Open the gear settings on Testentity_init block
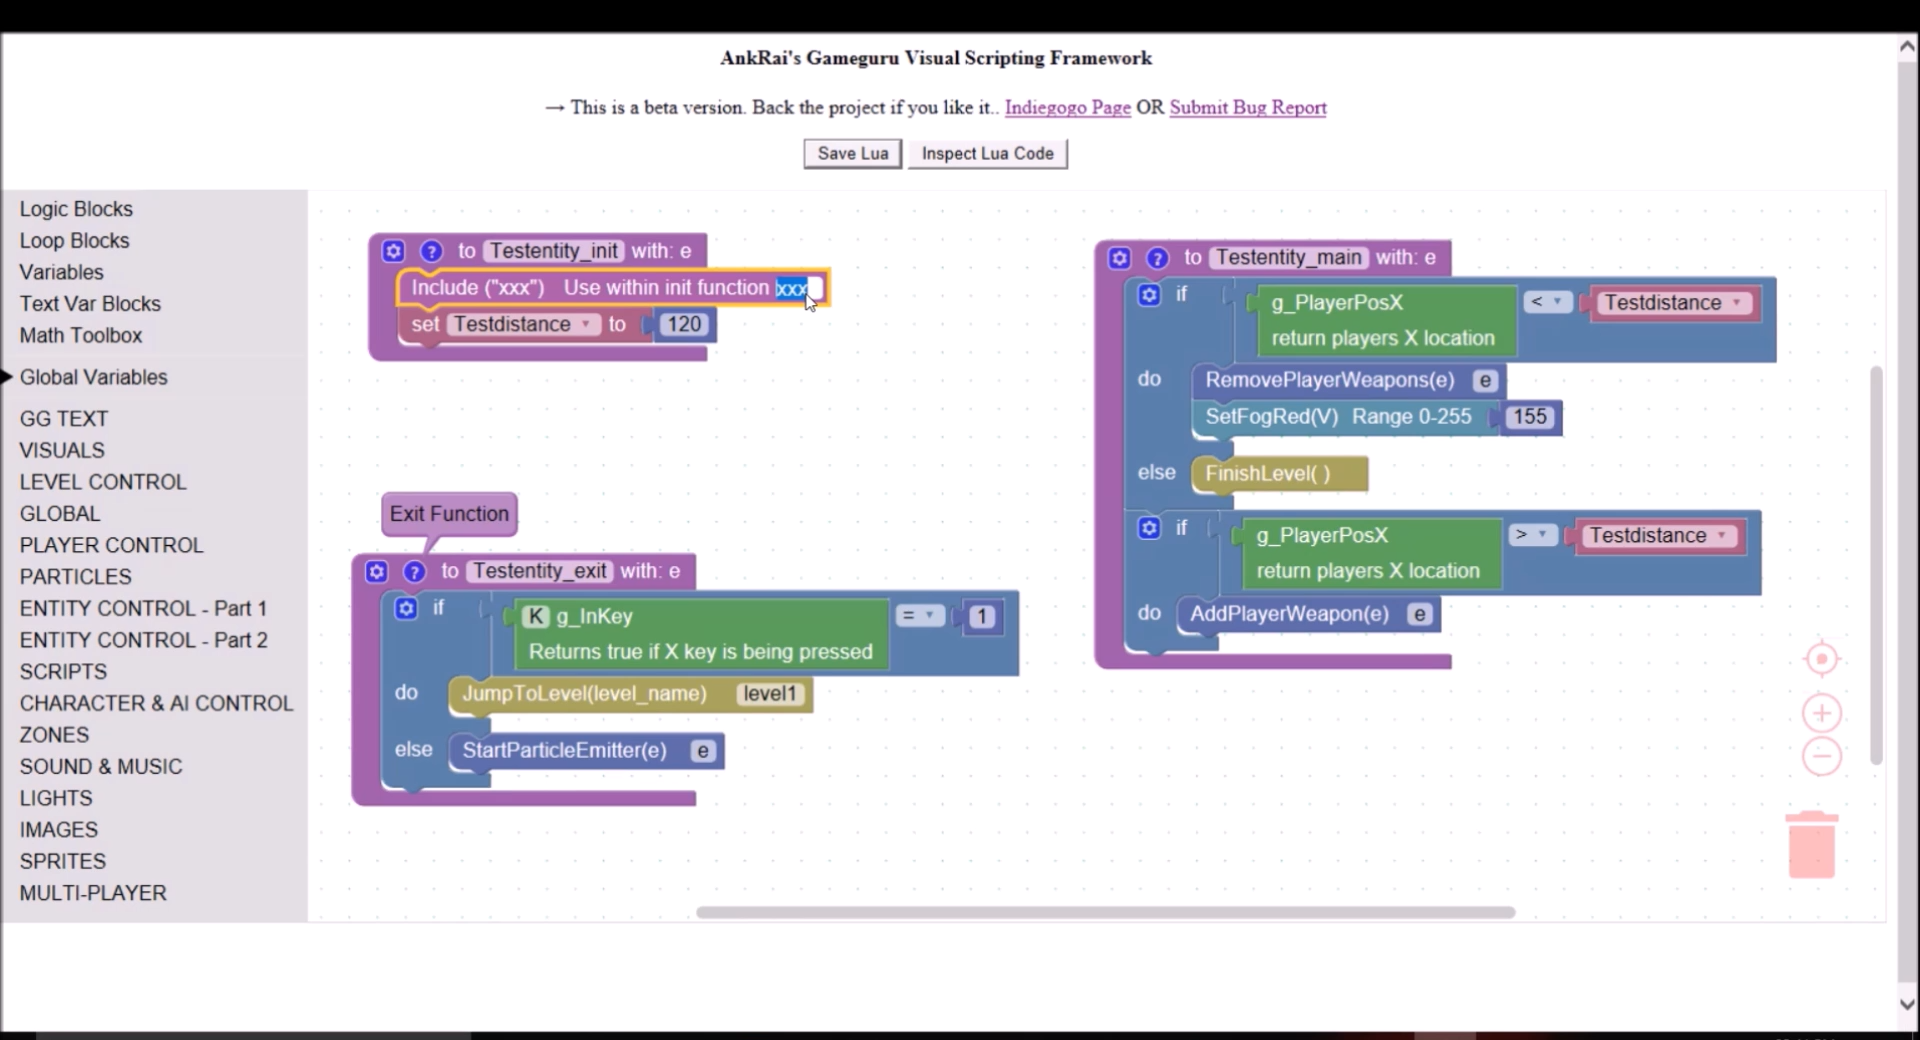 [393, 251]
